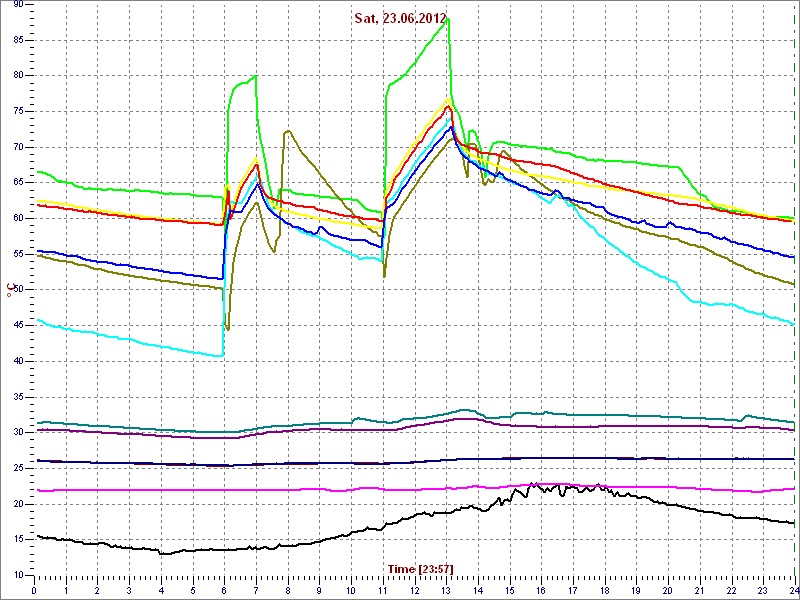Select the '70' temperature axis label
Image resolution: width=800 pixels, height=600 pixels.
[x=19, y=147]
